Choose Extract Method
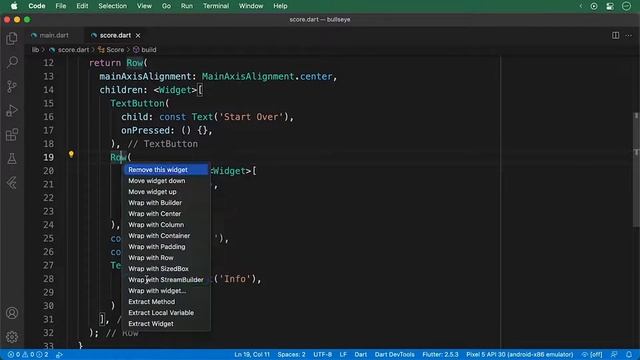640x360 pixels. tap(167, 302)
